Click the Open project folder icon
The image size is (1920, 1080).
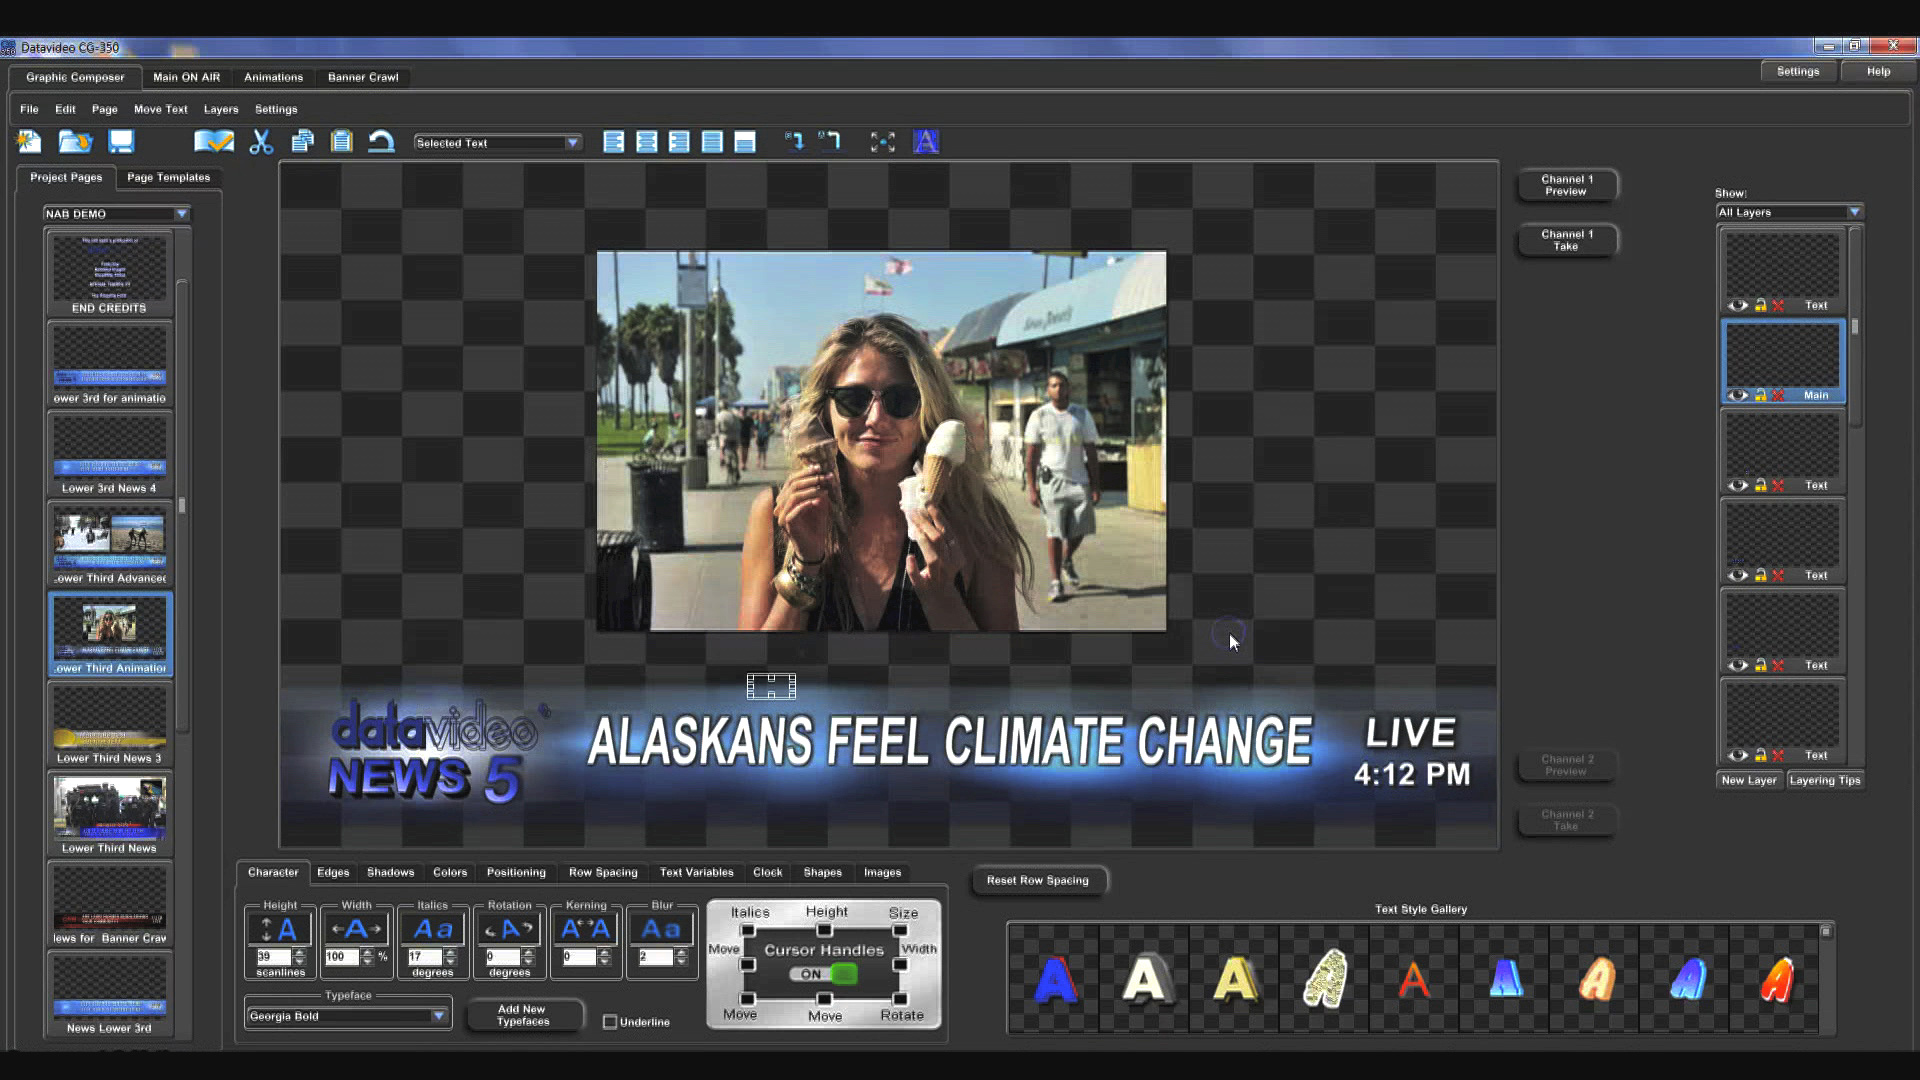coord(75,142)
